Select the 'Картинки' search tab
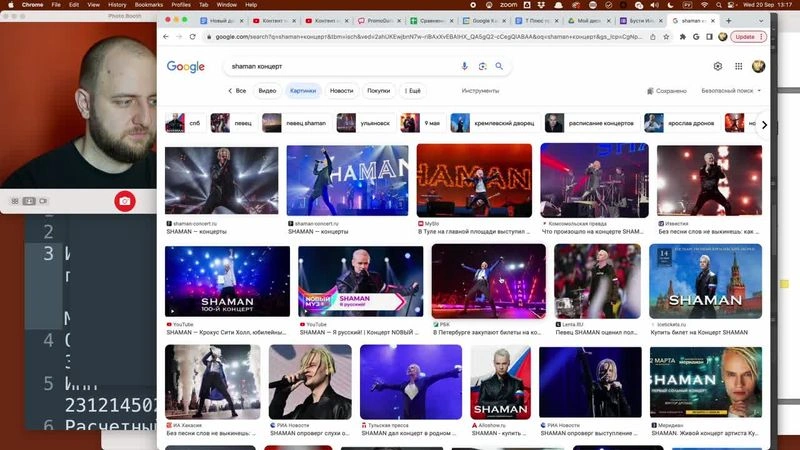 (303, 91)
